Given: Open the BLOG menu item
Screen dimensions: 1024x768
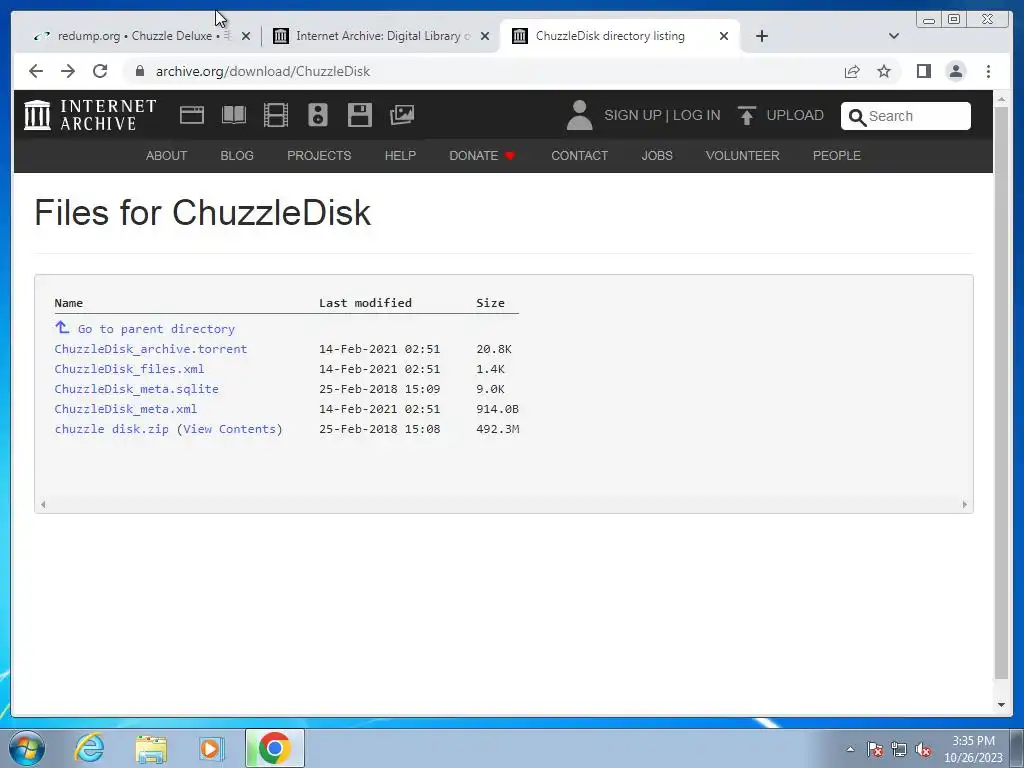Looking at the screenshot, I should pyautogui.click(x=237, y=155).
